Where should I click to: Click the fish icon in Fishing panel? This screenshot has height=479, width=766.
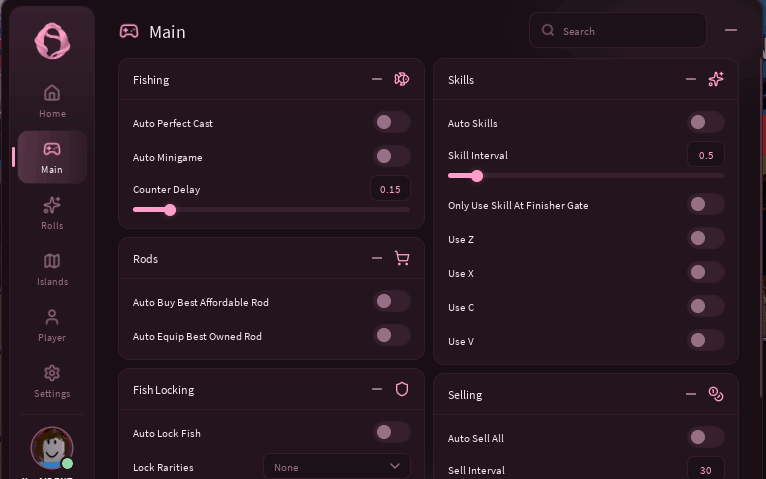(402, 79)
